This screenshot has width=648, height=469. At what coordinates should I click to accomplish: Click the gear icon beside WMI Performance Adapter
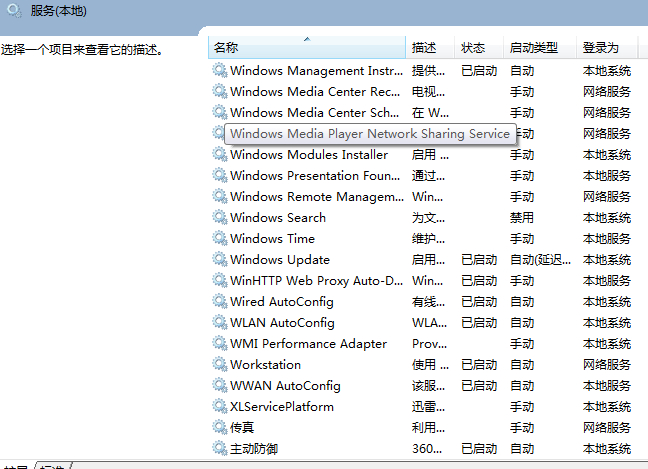point(220,344)
